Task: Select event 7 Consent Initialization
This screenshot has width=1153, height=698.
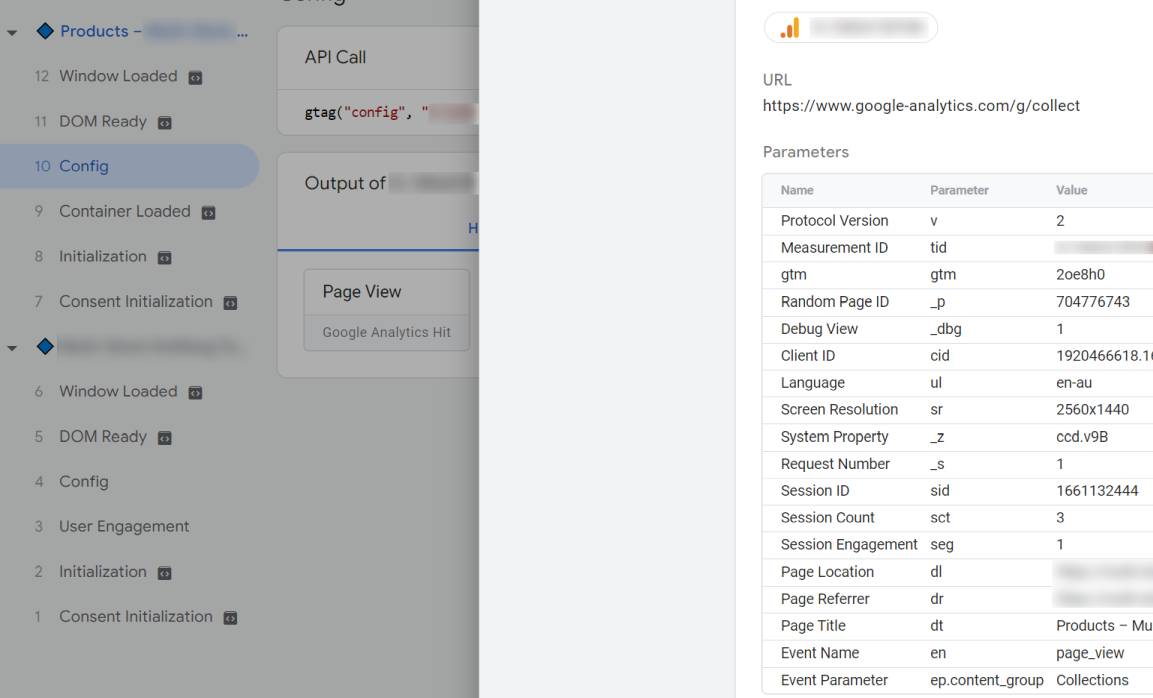Action: coord(135,302)
